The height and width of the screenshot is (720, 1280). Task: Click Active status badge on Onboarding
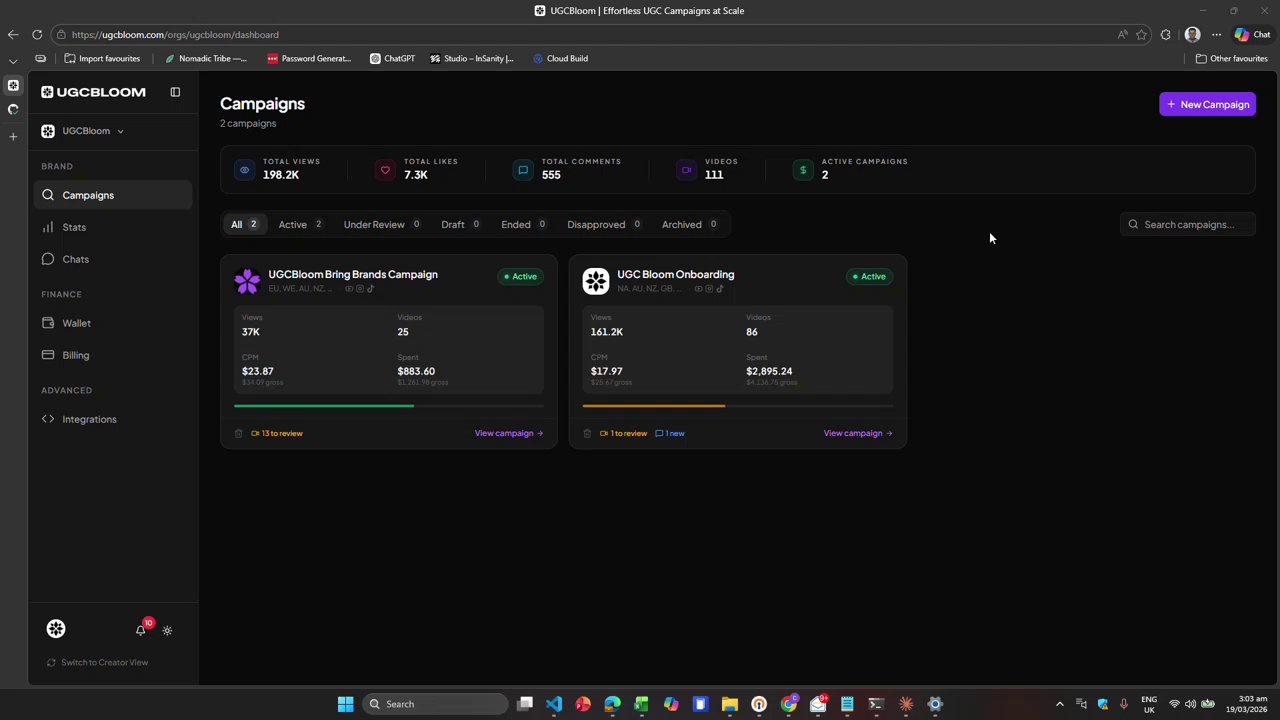(869, 276)
